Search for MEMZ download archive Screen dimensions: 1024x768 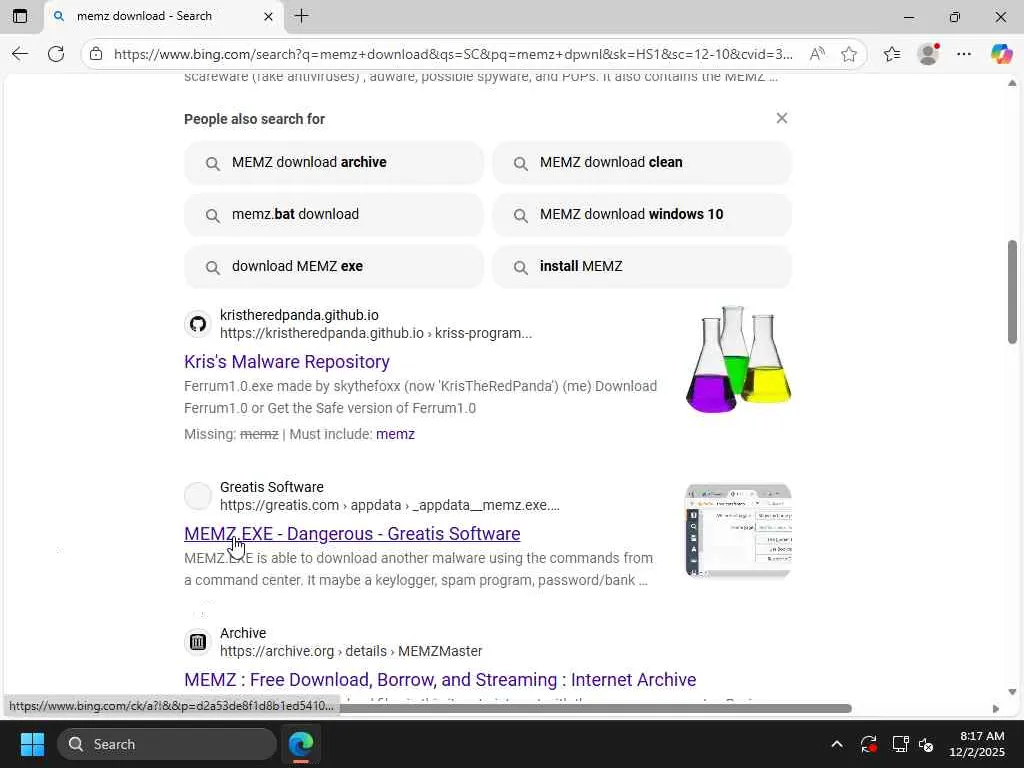click(x=334, y=163)
